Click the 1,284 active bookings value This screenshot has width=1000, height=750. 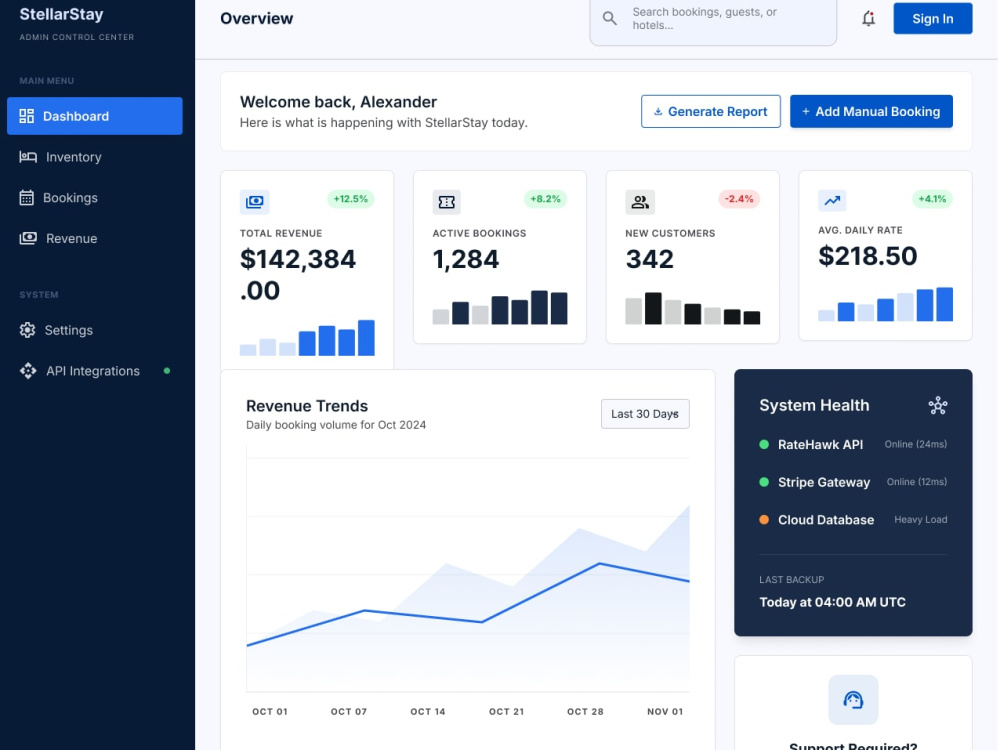pyautogui.click(x=466, y=260)
